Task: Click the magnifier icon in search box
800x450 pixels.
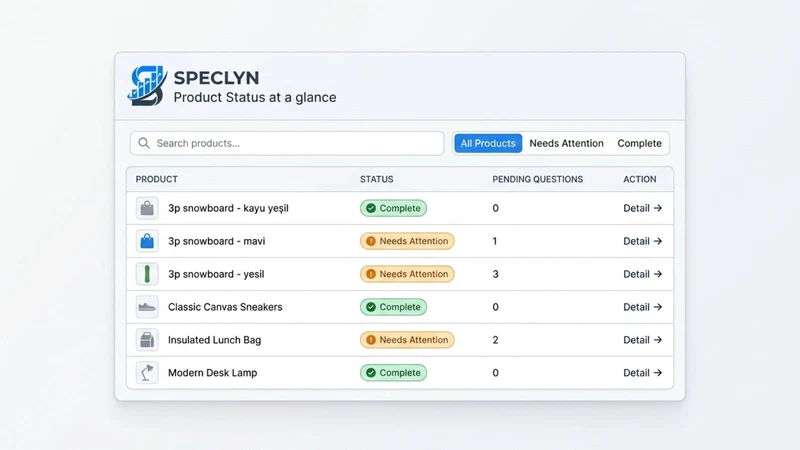Action: click(x=144, y=143)
